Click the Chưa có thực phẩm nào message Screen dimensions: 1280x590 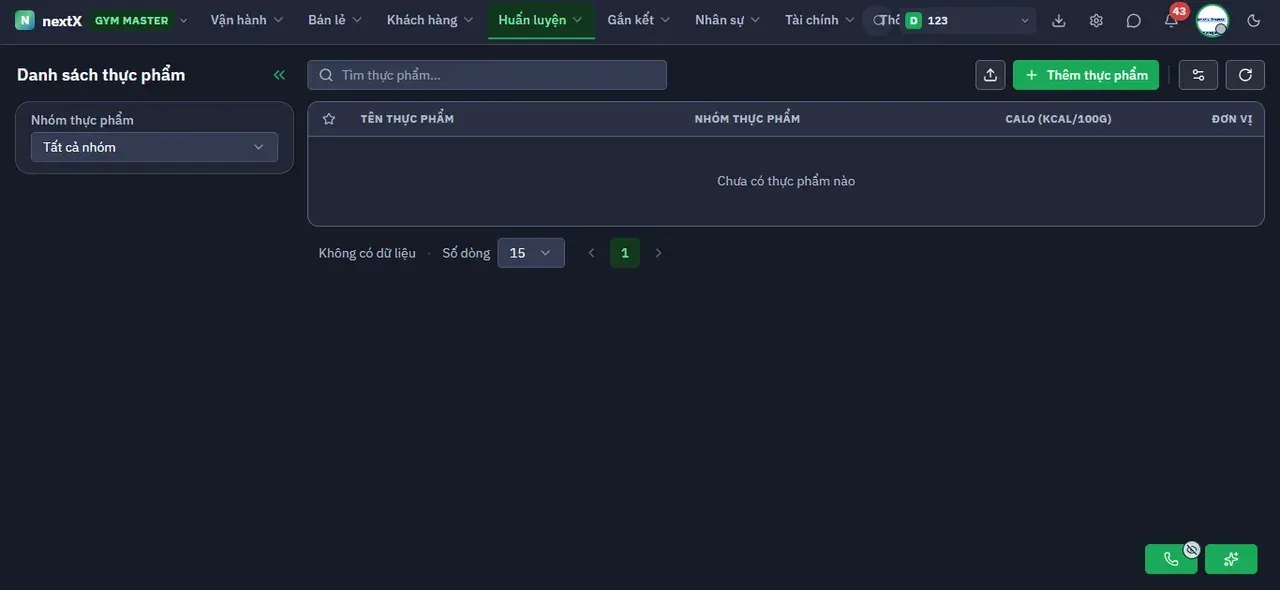coord(786,181)
